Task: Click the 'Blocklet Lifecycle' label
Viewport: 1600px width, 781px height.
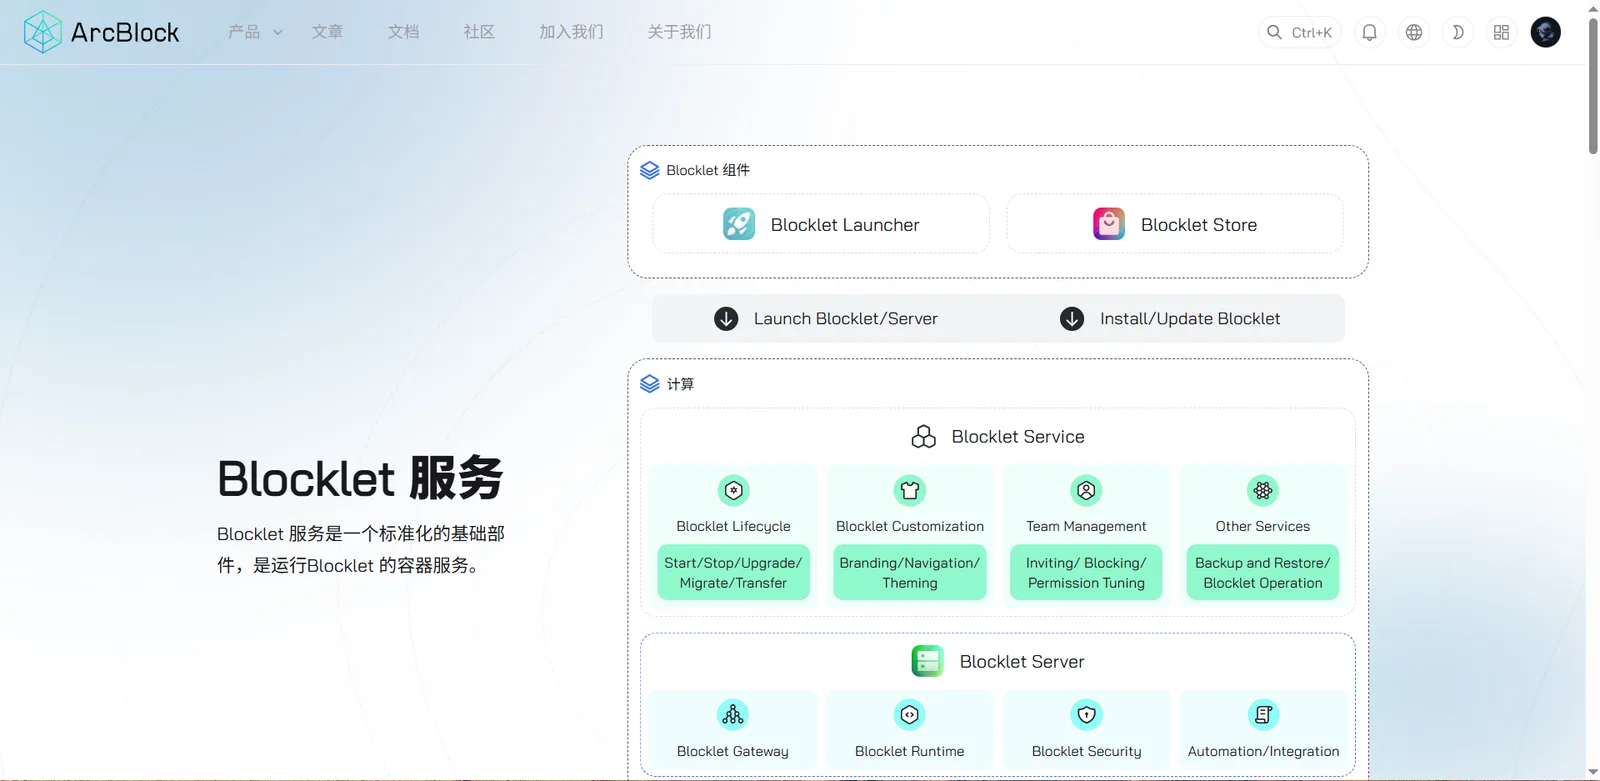Action: [x=733, y=526]
